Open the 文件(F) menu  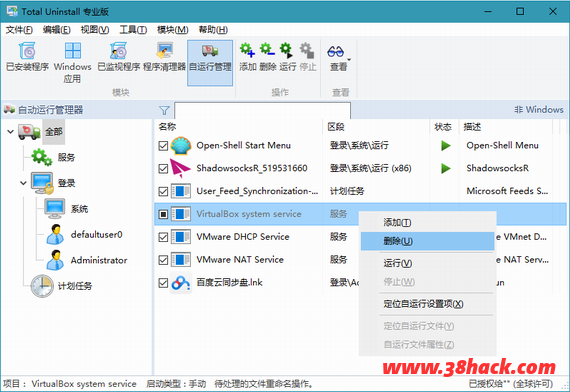pyautogui.click(x=19, y=30)
